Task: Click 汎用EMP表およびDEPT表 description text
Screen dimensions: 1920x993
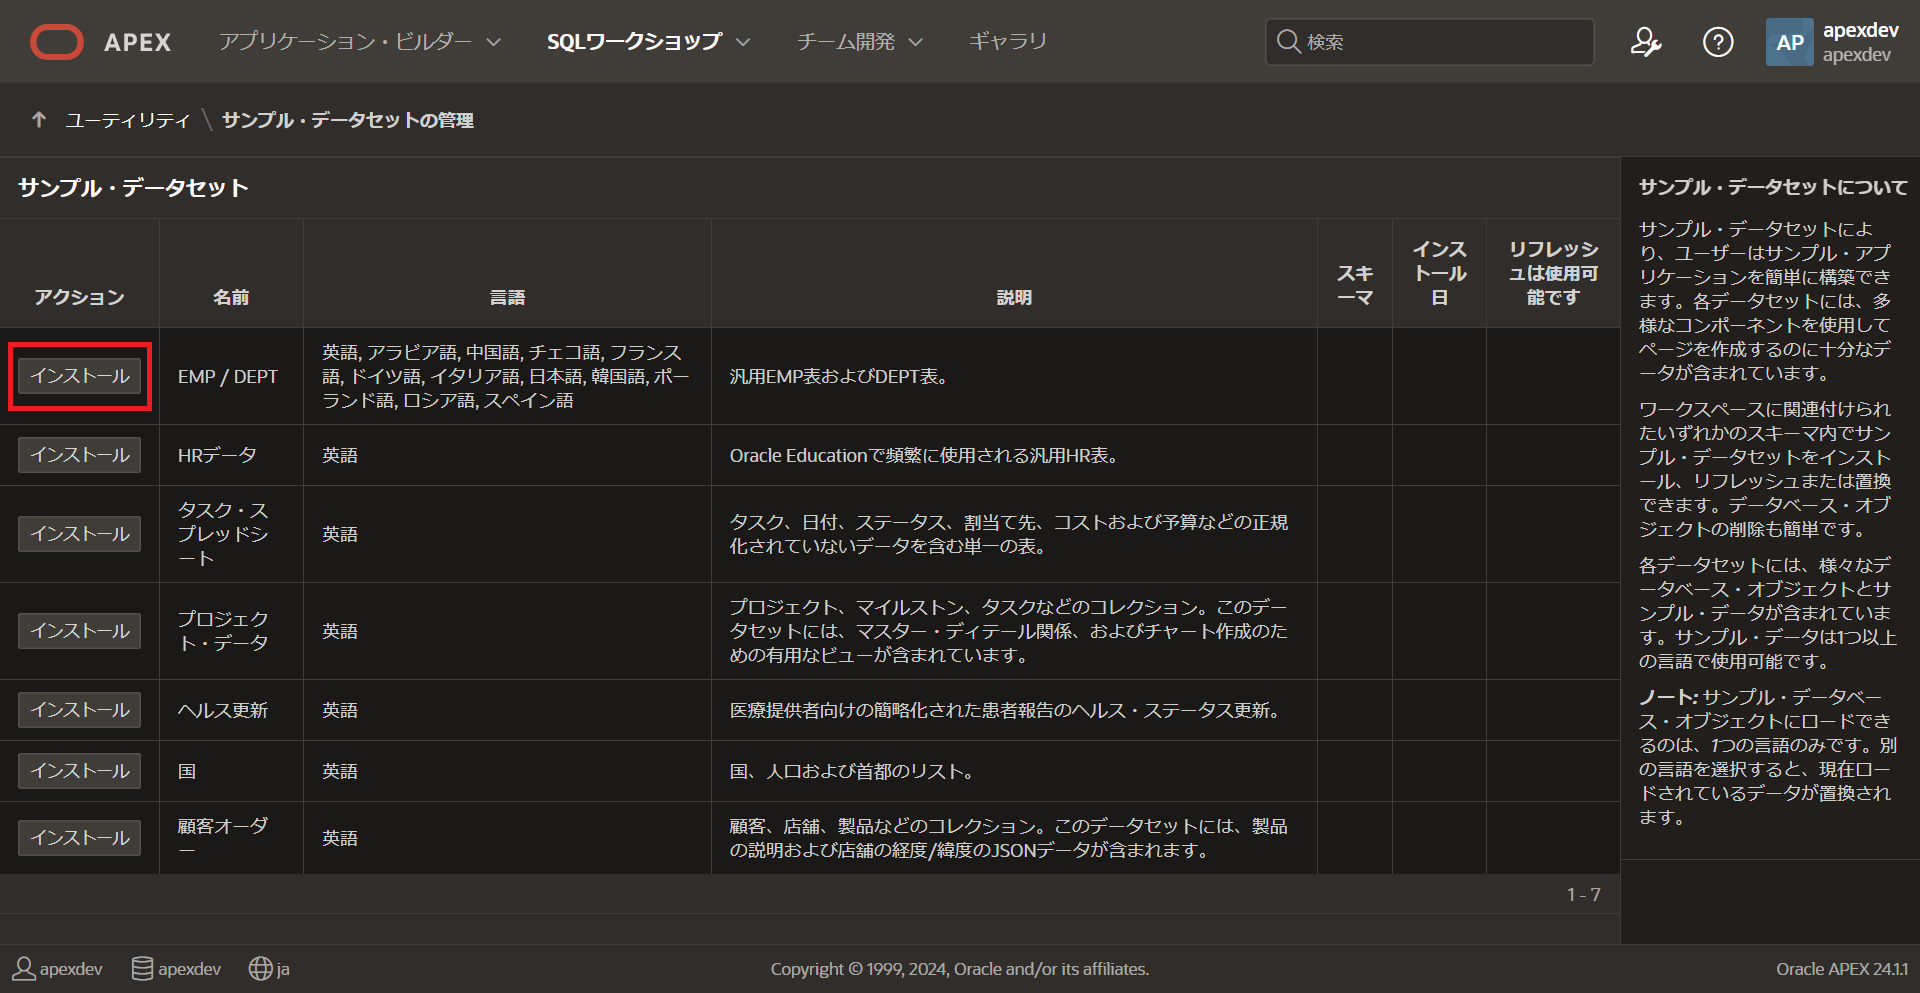Action: pos(839,376)
